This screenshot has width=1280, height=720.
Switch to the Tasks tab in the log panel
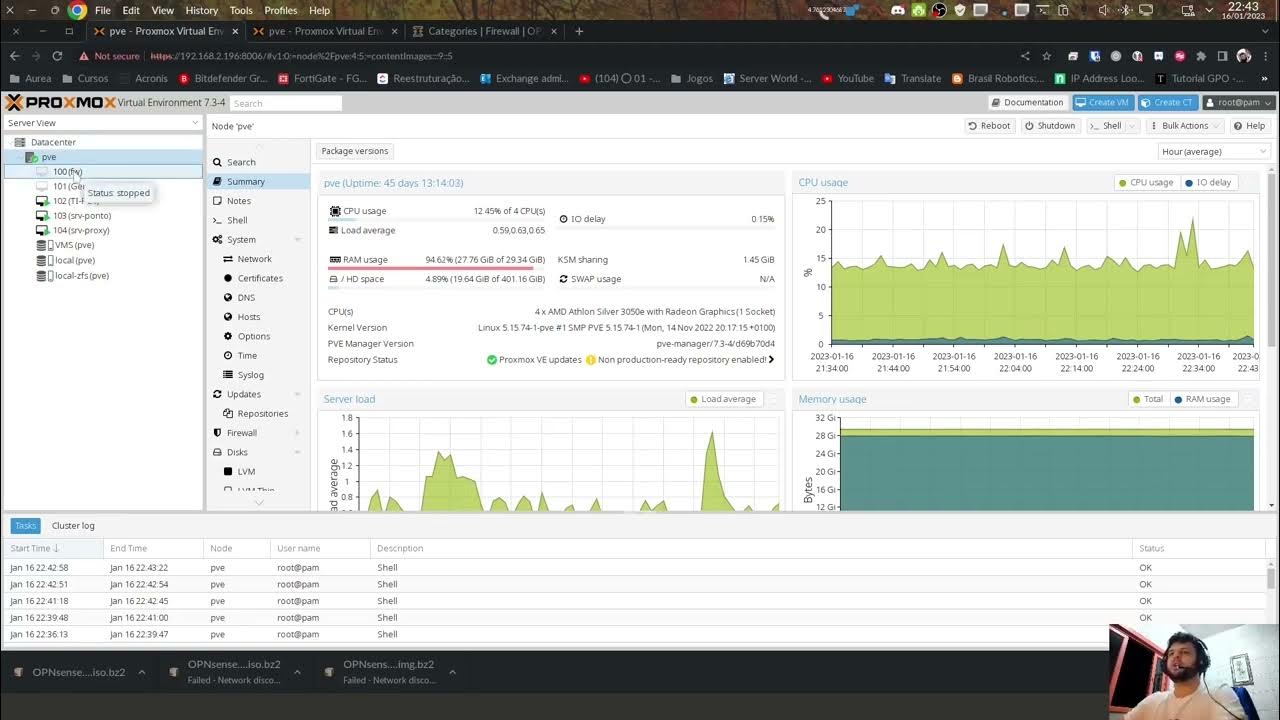tap(25, 525)
